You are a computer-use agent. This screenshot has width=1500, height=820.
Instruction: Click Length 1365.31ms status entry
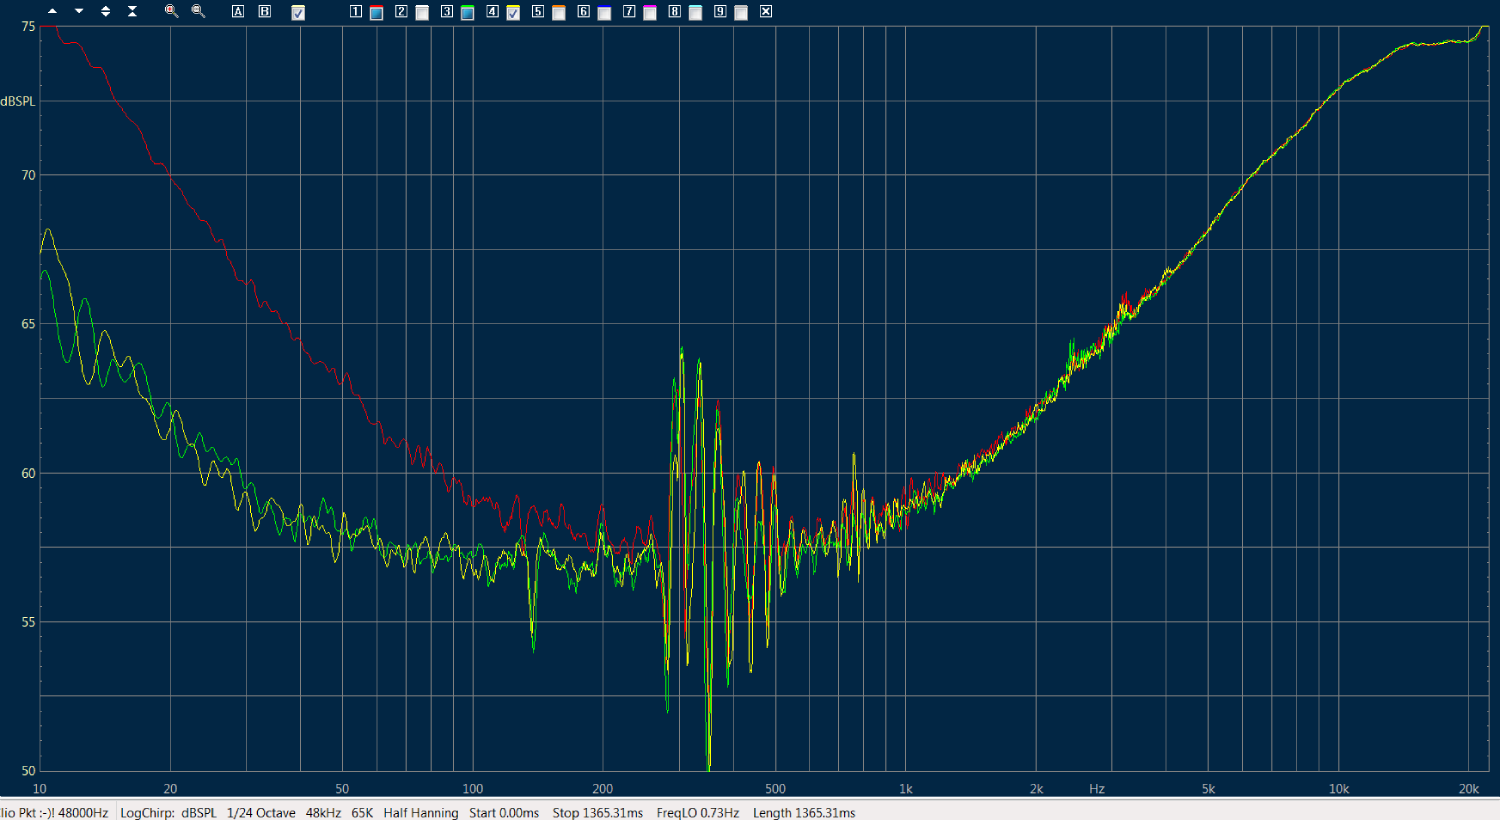[x=804, y=813]
